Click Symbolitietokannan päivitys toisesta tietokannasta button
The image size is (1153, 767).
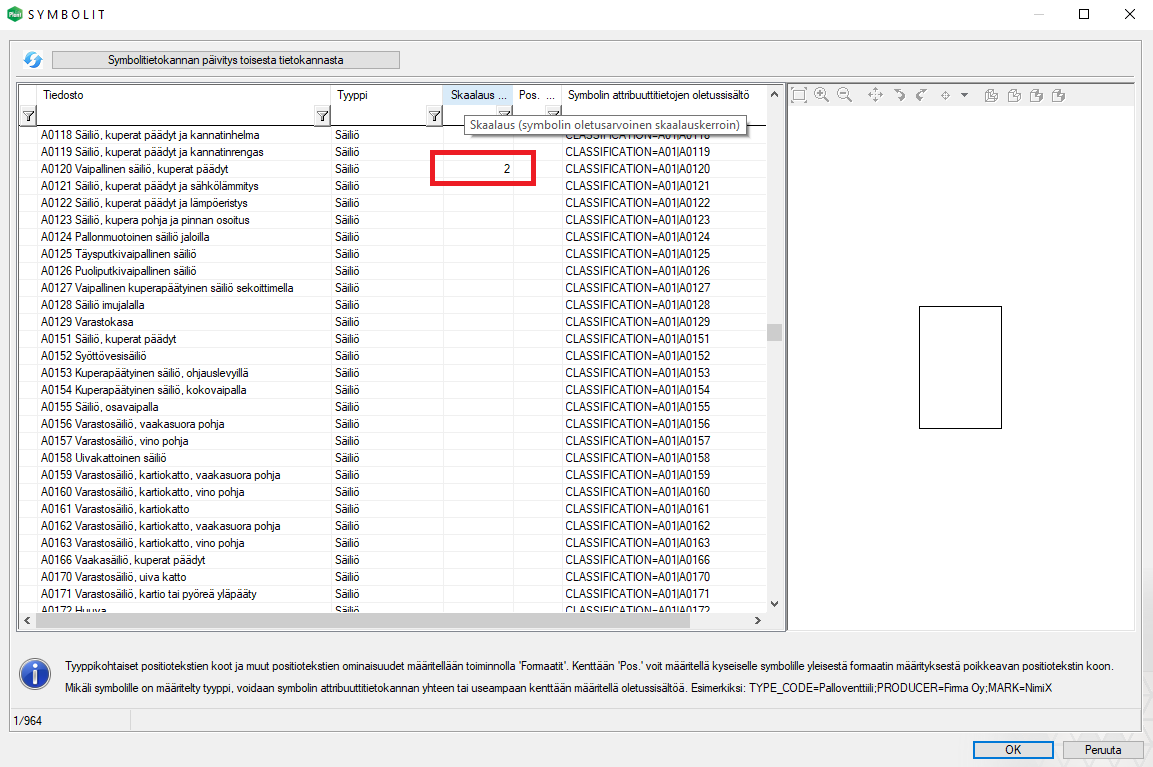coord(226,60)
